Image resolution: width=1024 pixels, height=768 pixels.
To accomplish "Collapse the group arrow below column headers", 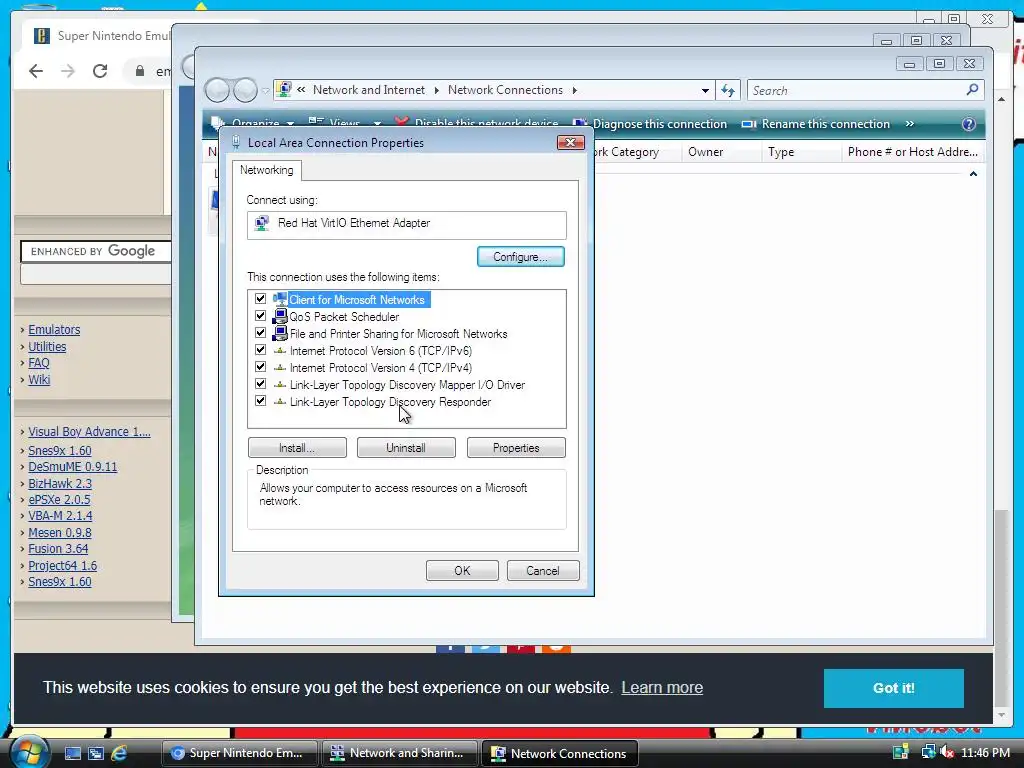I will (973, 174).
